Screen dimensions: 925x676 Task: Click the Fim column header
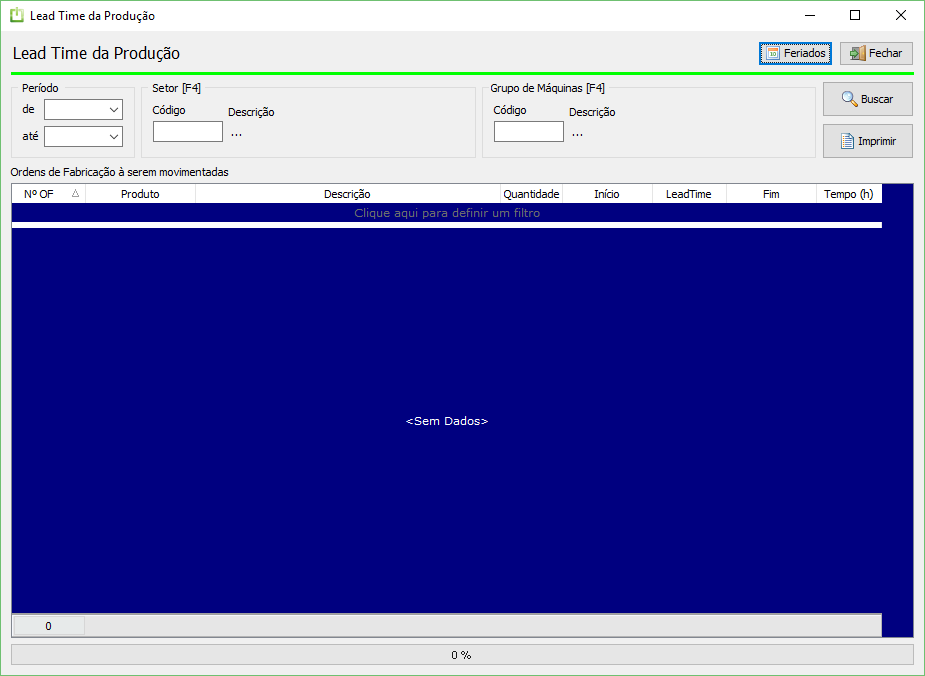(770, 194)
